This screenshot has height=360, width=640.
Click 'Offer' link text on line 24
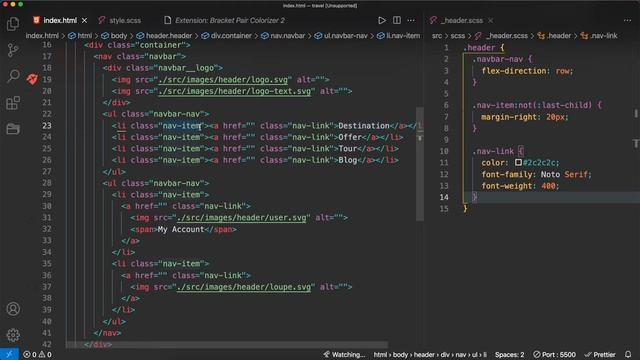[350, 137]
